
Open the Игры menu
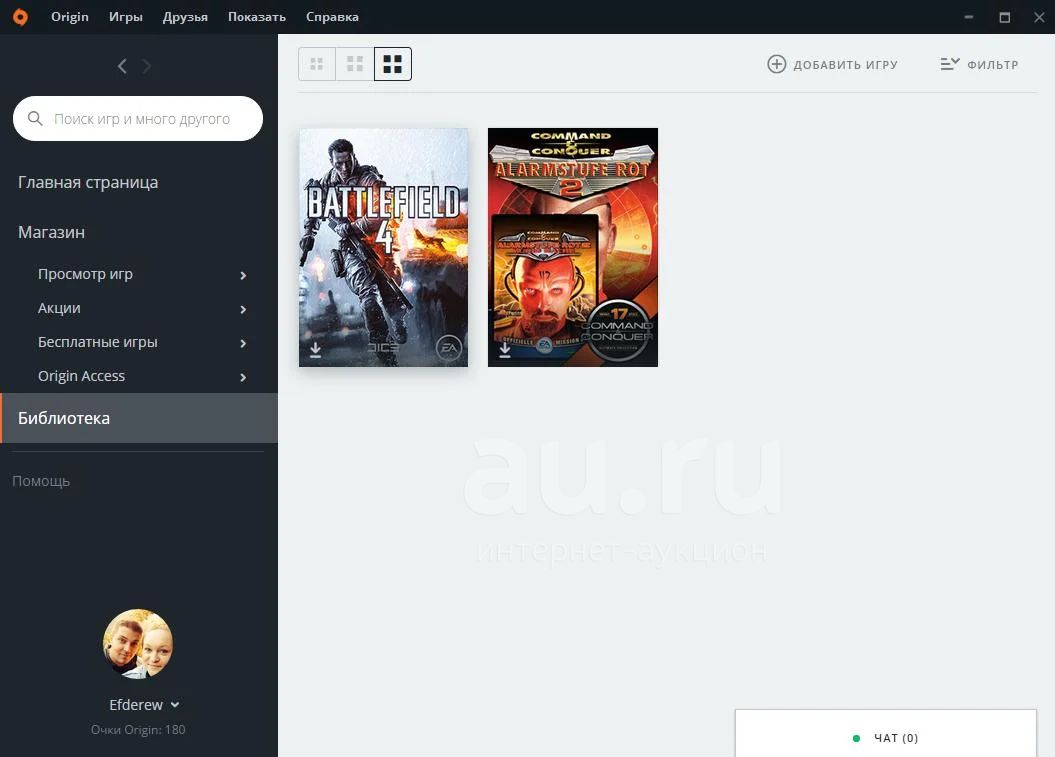[x=126, y=17]
